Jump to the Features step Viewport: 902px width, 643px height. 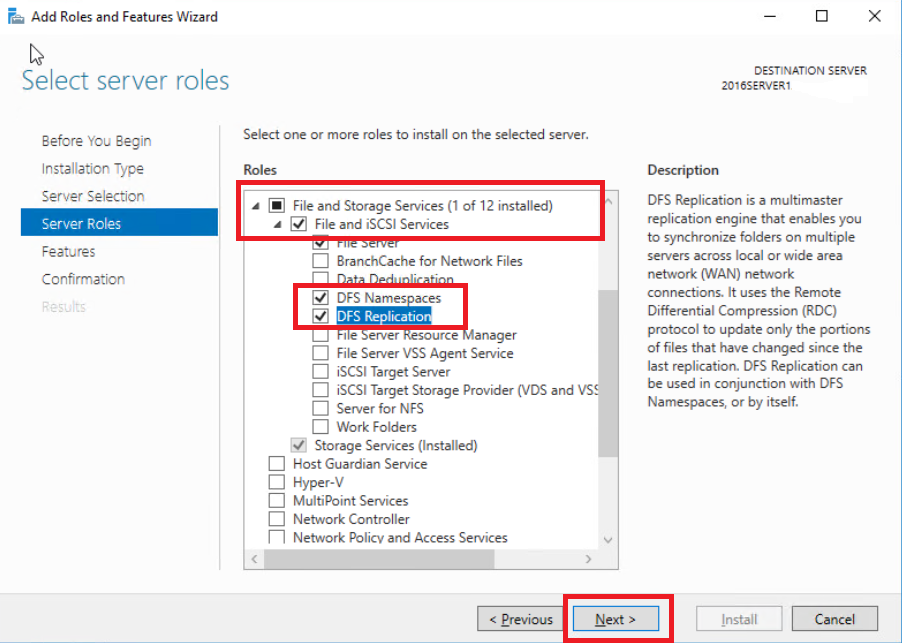68,251
